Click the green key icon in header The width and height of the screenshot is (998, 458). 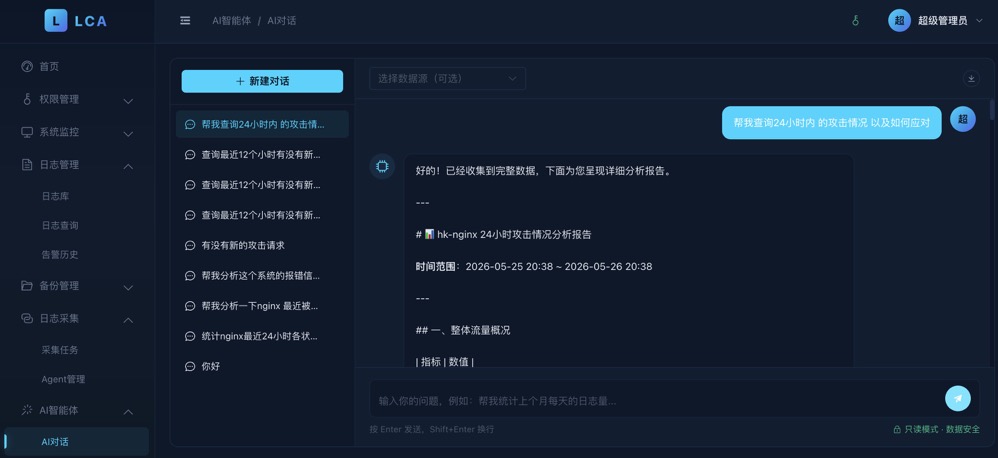[855, 21]
